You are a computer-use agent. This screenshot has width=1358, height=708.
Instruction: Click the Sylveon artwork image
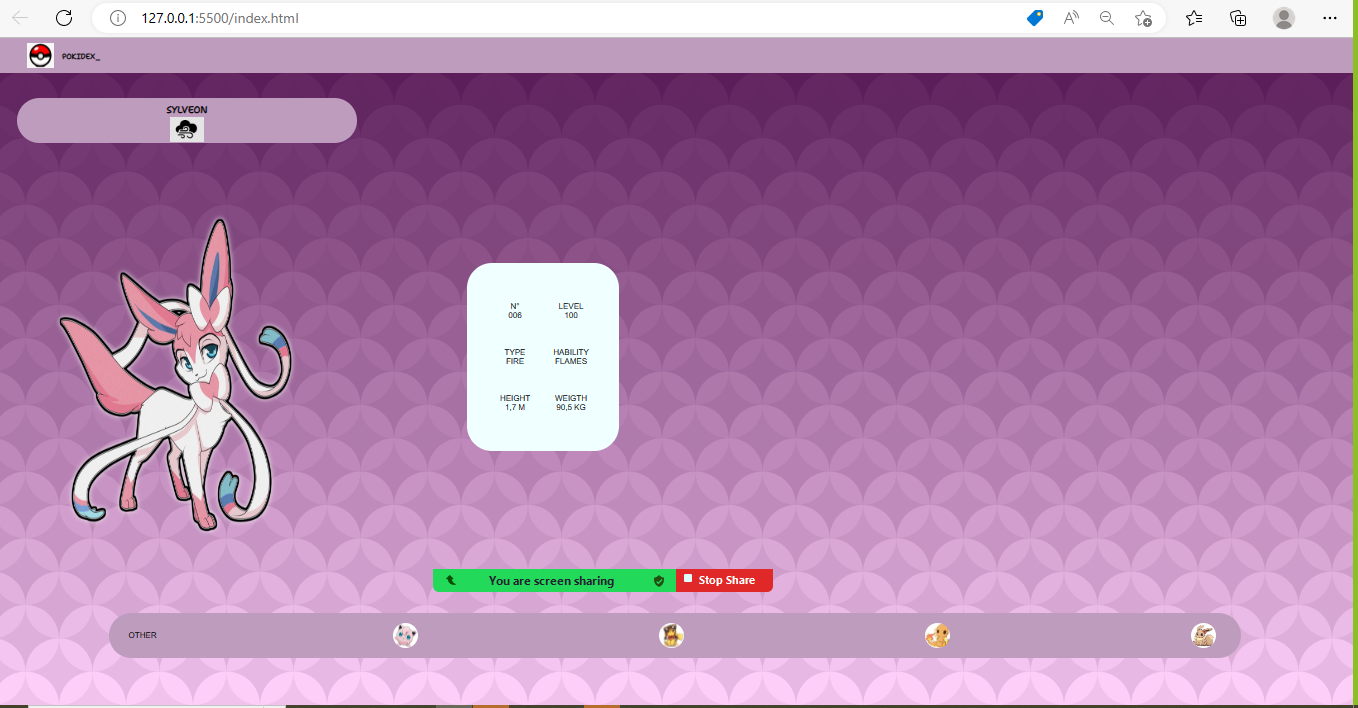coord(176,375)
